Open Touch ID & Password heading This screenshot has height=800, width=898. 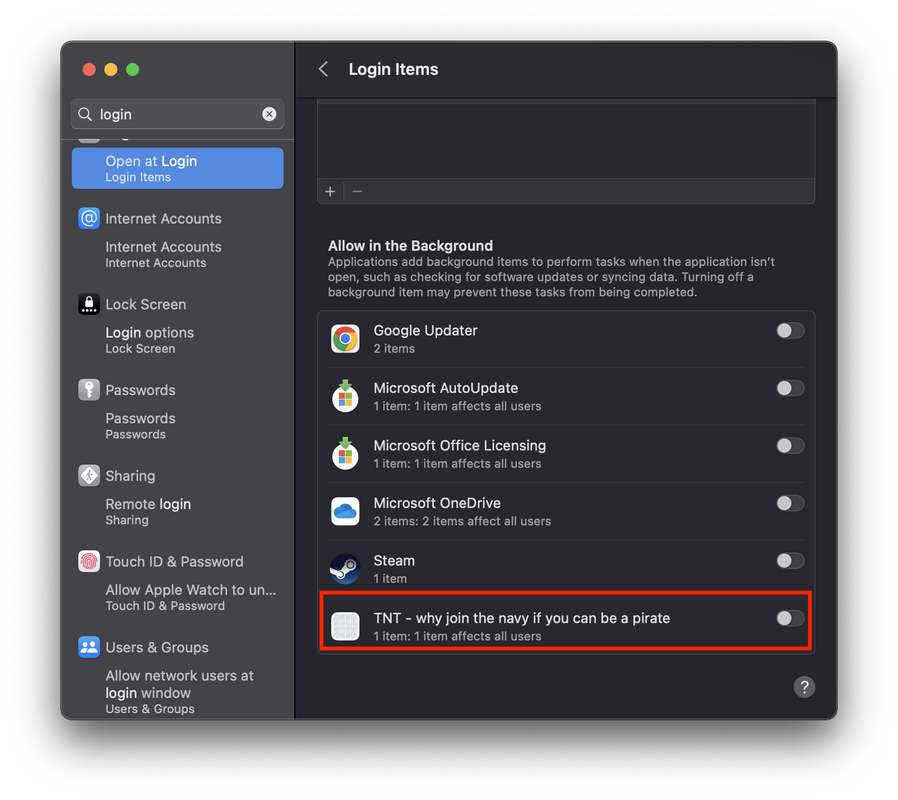click(x=174, y=562)
